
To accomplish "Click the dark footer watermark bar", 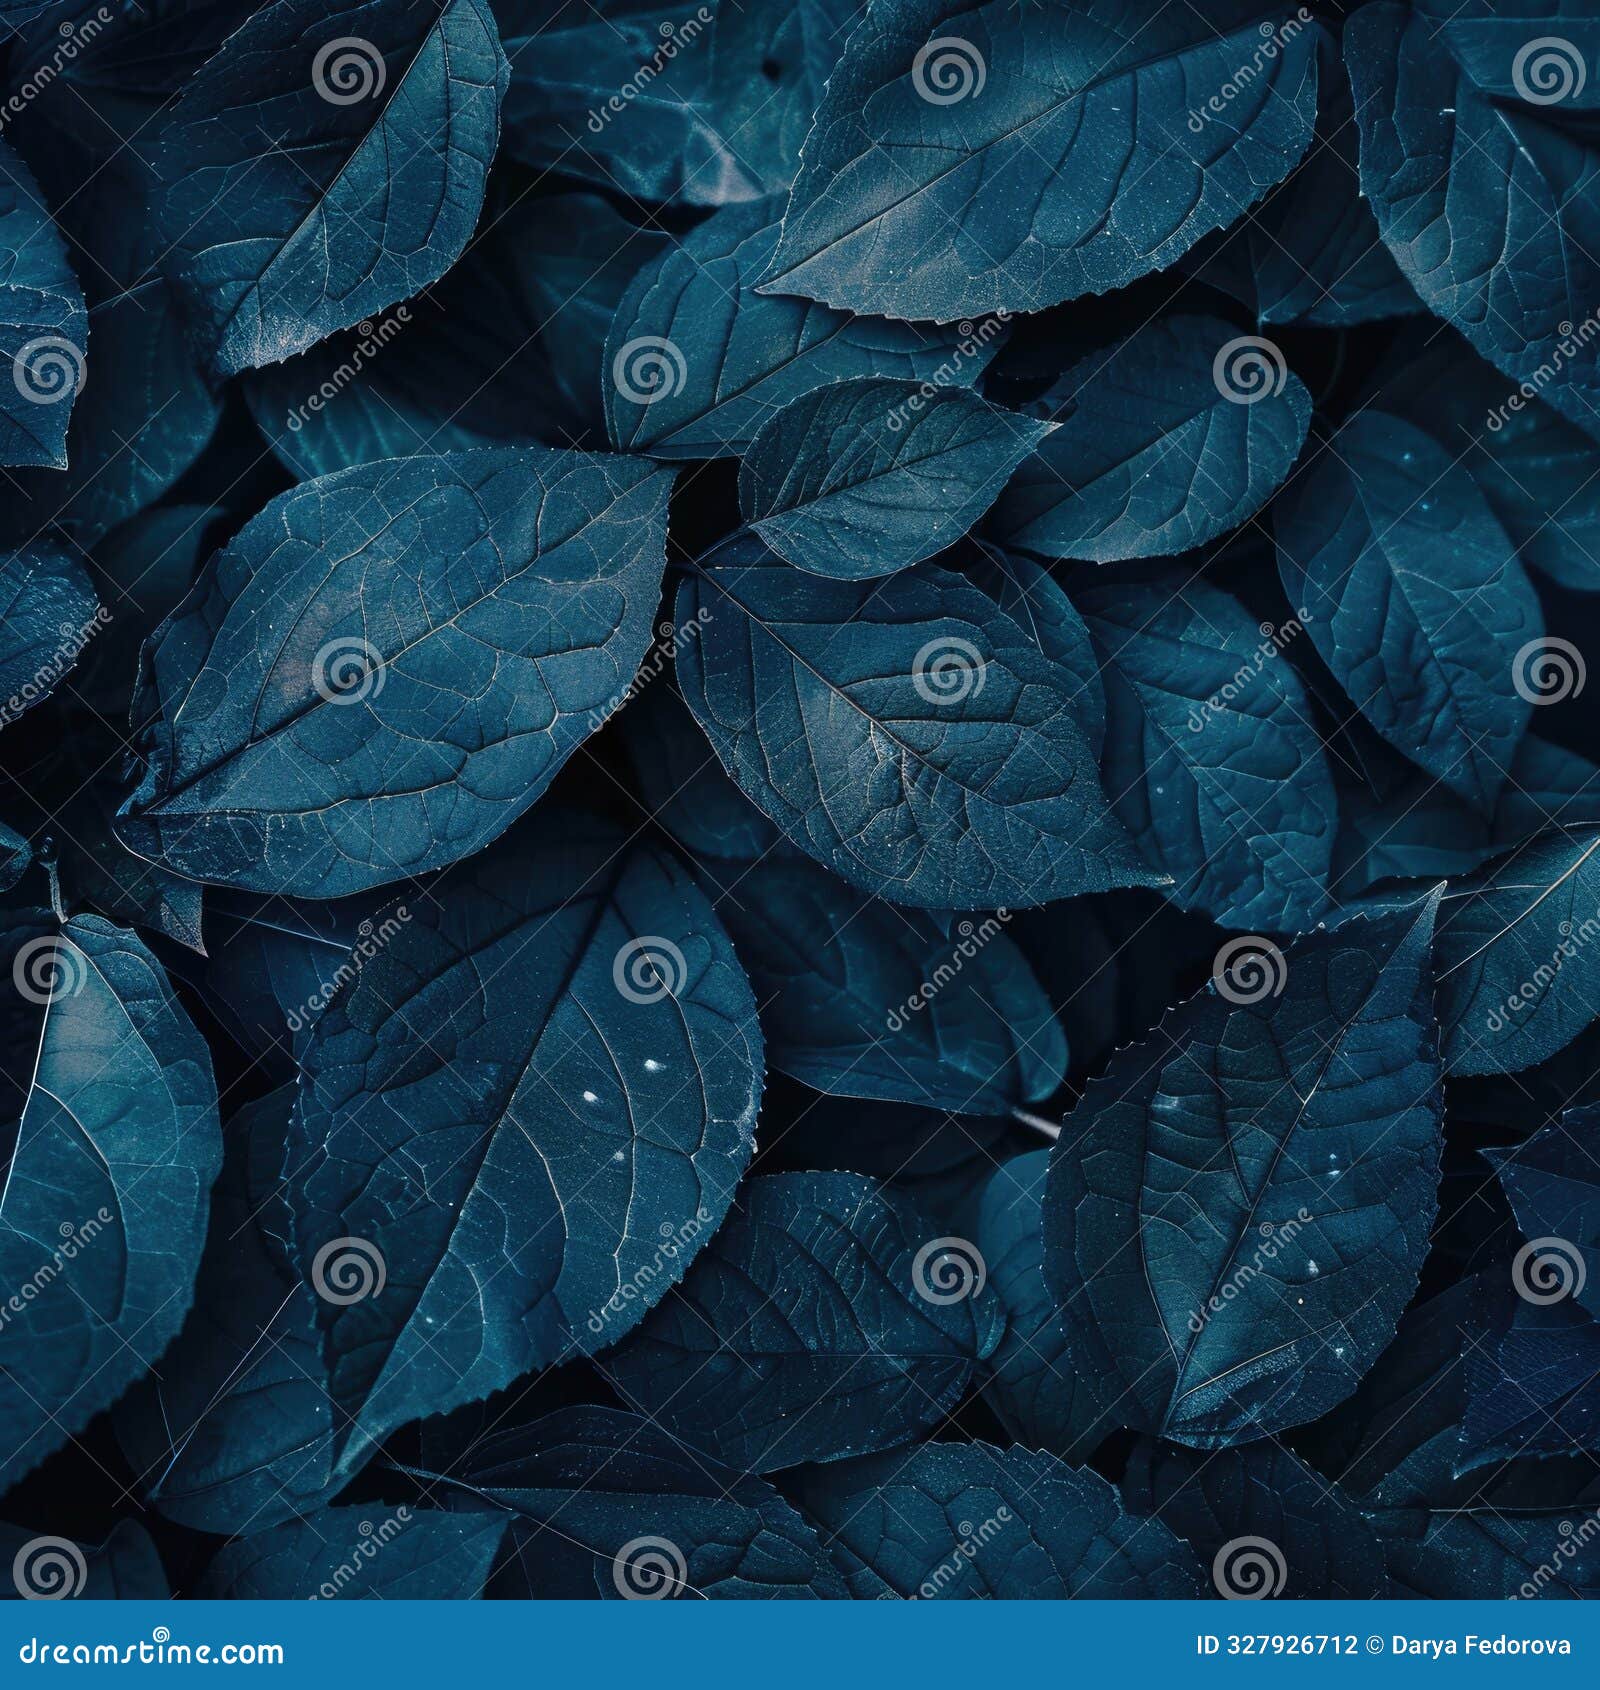I will (x=800, y=1645).
